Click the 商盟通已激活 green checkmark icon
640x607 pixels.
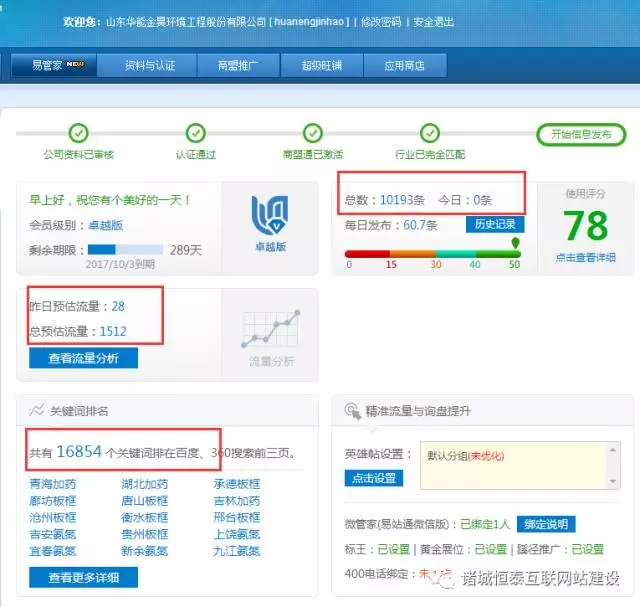click(x=313, y=134)
